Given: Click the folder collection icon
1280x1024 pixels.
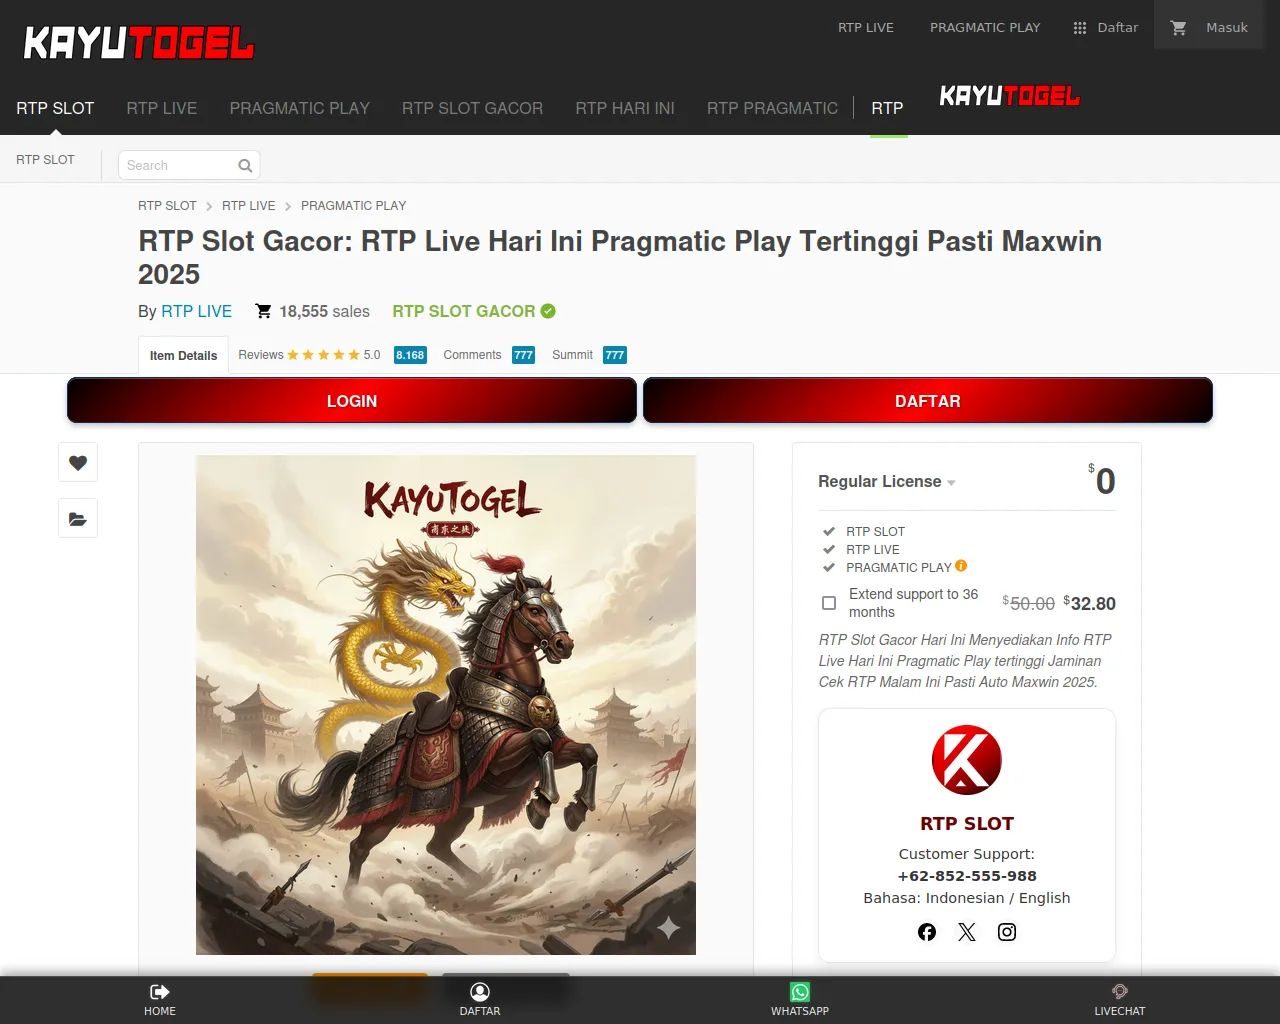Looking at the screenshot, I should click(x=78, y=518).
